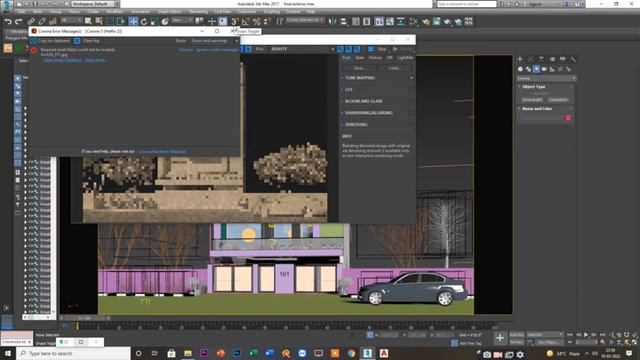Select the Link tool (chain icon)
The width and height of the screenshot is (640, 360).
tap(31, 21)
